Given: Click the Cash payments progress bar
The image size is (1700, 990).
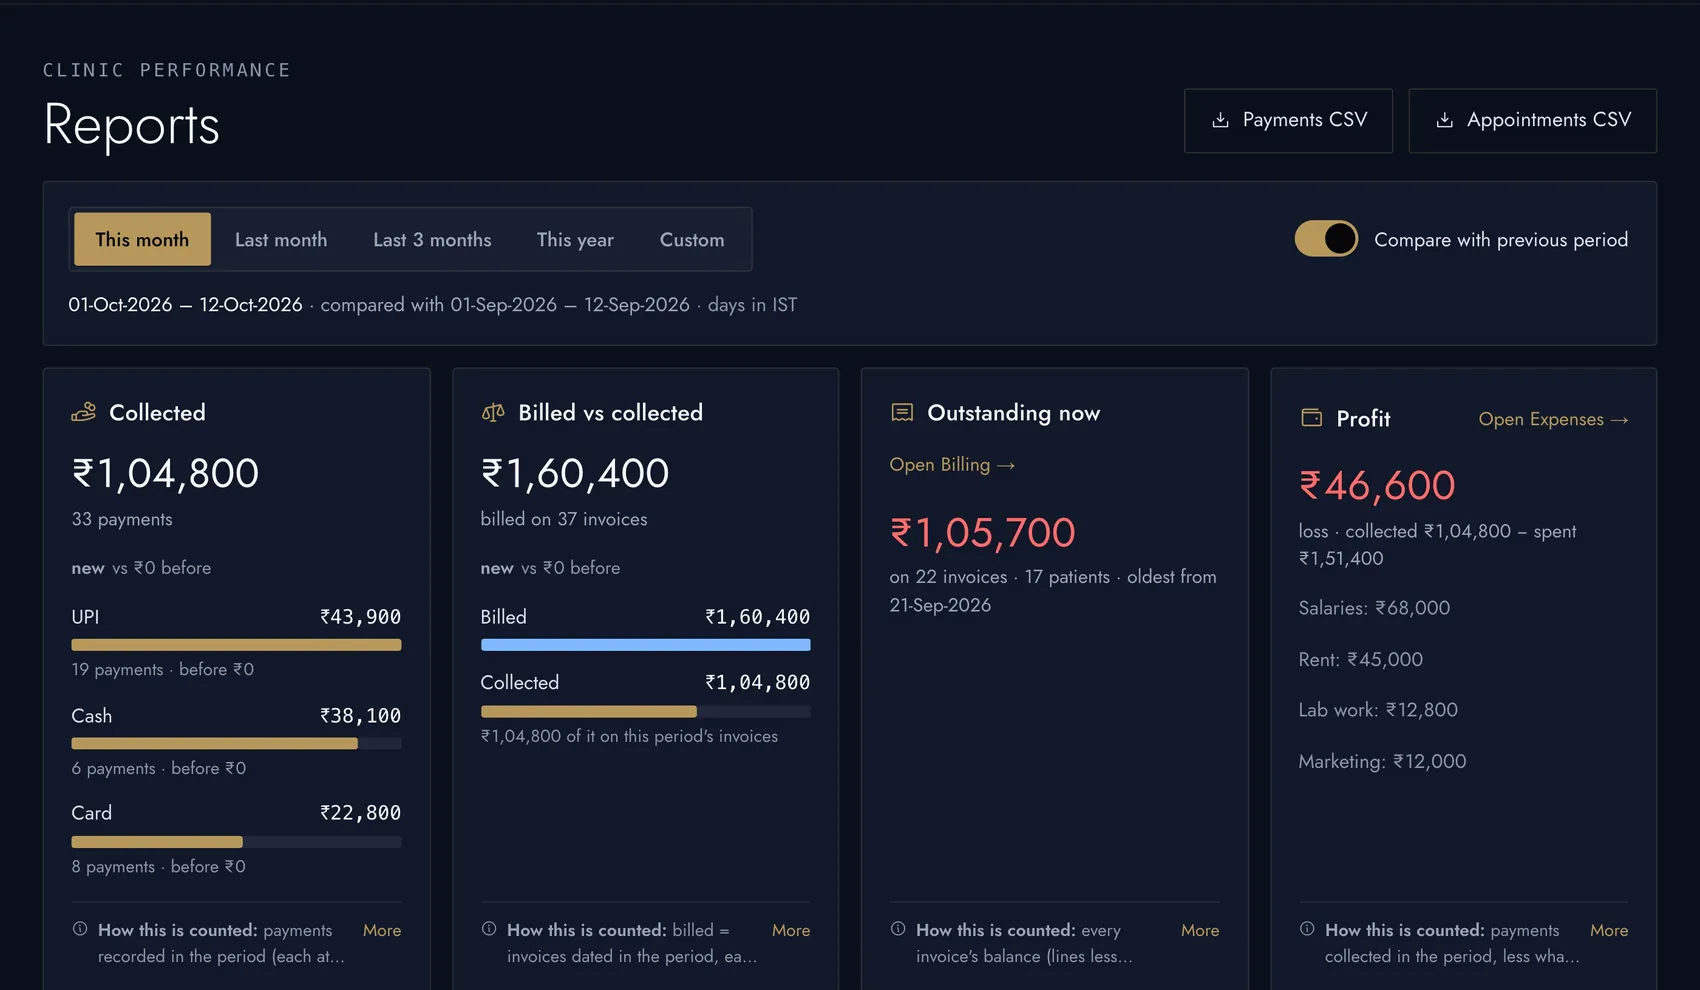Looking at the screenshot, I should (236, 743).
